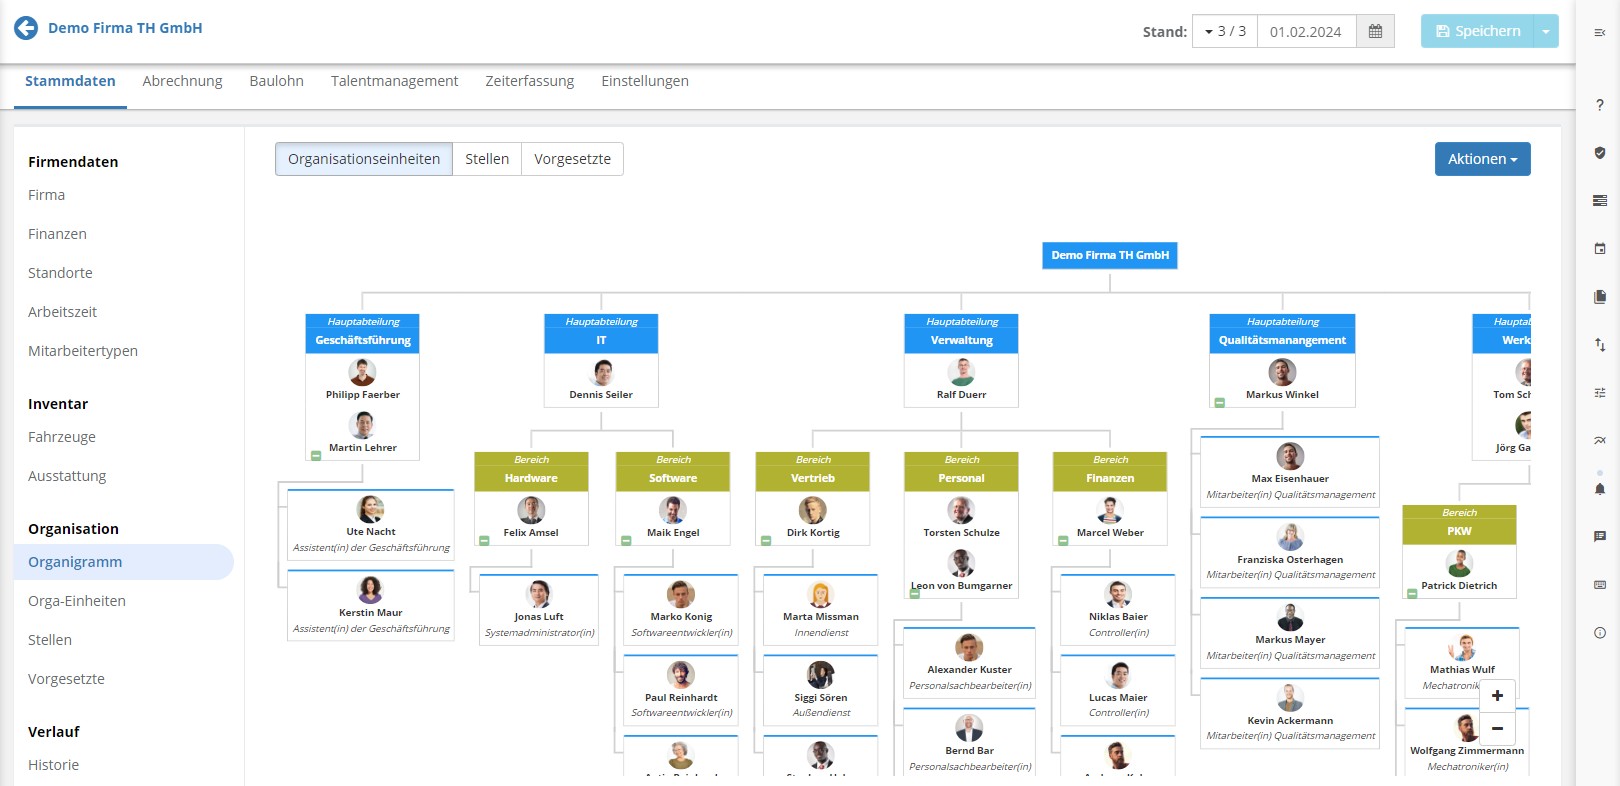Switch org chart view to Stellen
1620x786 pixels.
(487, 159)
